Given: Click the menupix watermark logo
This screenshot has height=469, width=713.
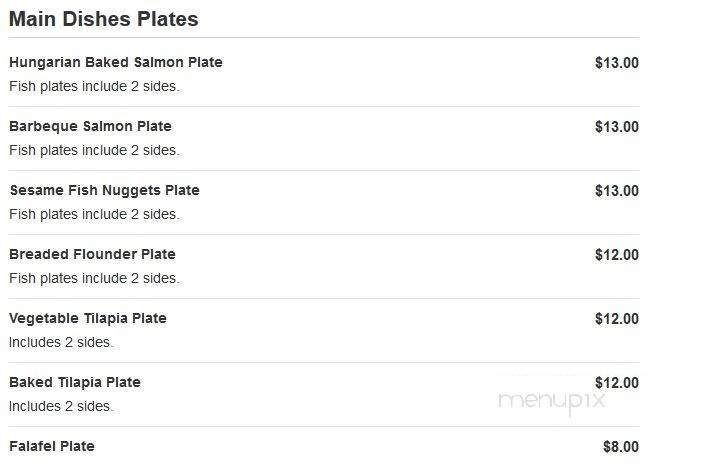Looking at the screenshot, I should 552,402.
